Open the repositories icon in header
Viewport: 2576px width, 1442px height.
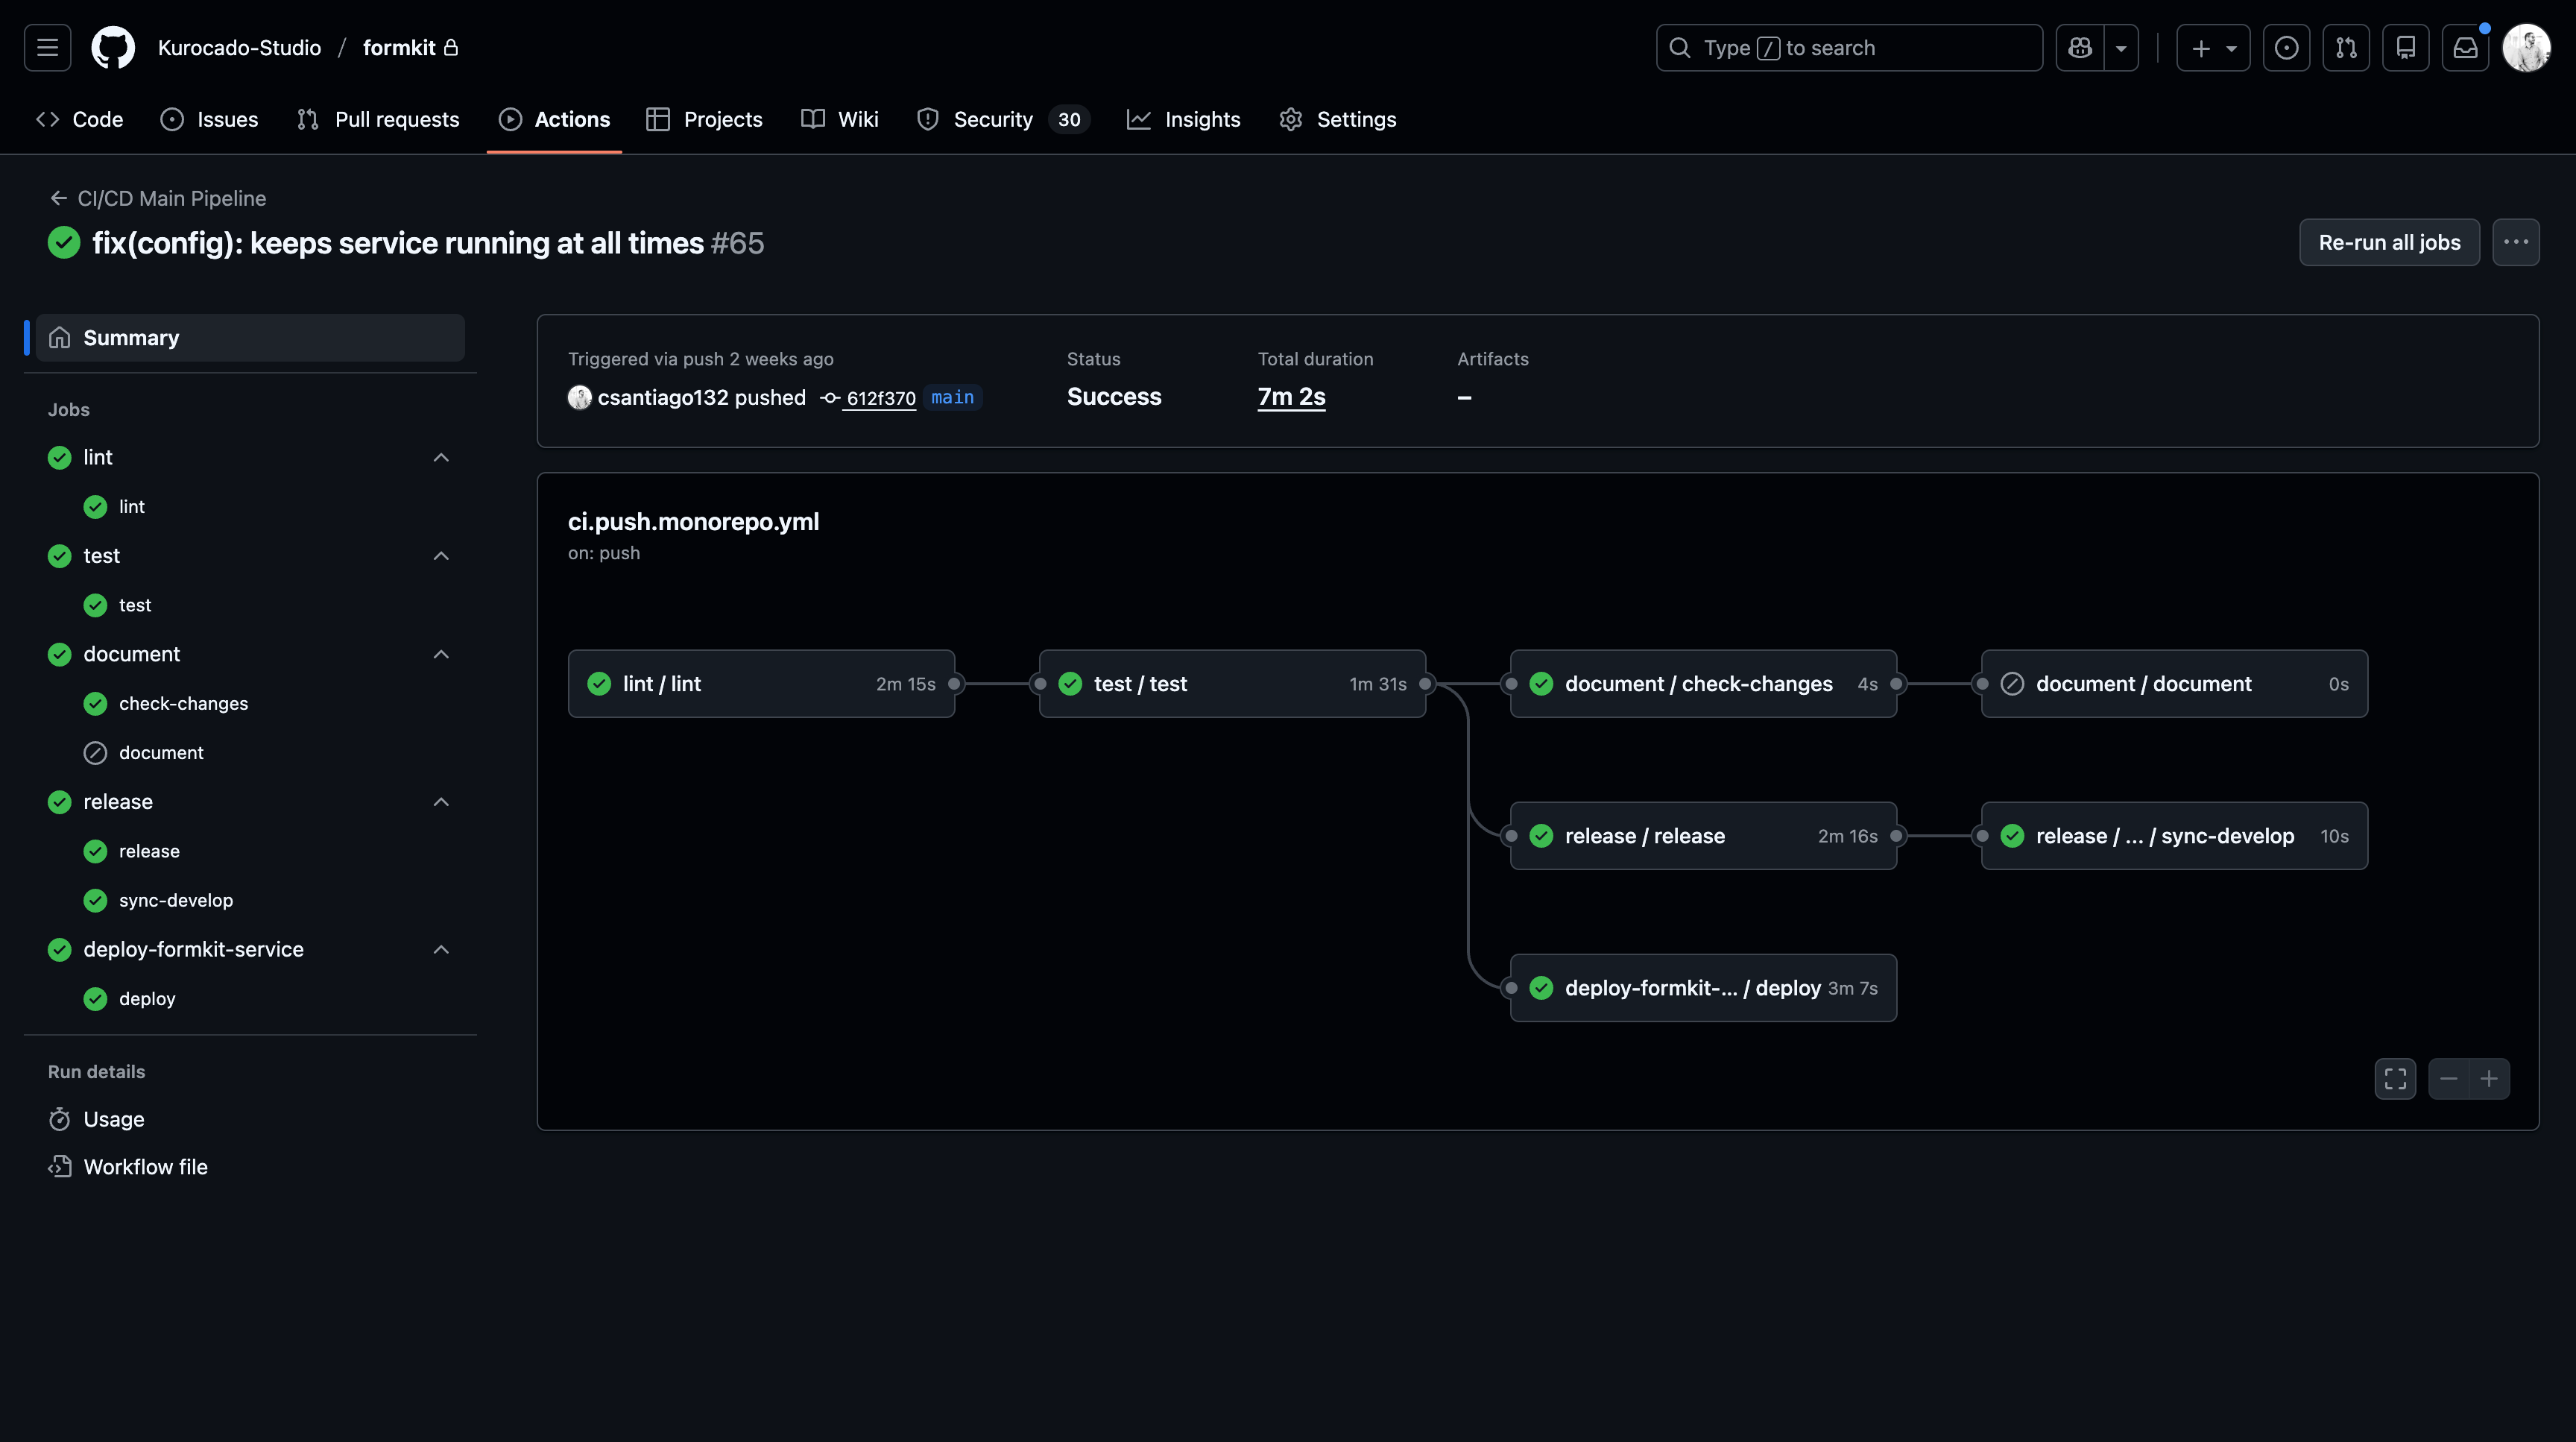[x=2406, y=47]
